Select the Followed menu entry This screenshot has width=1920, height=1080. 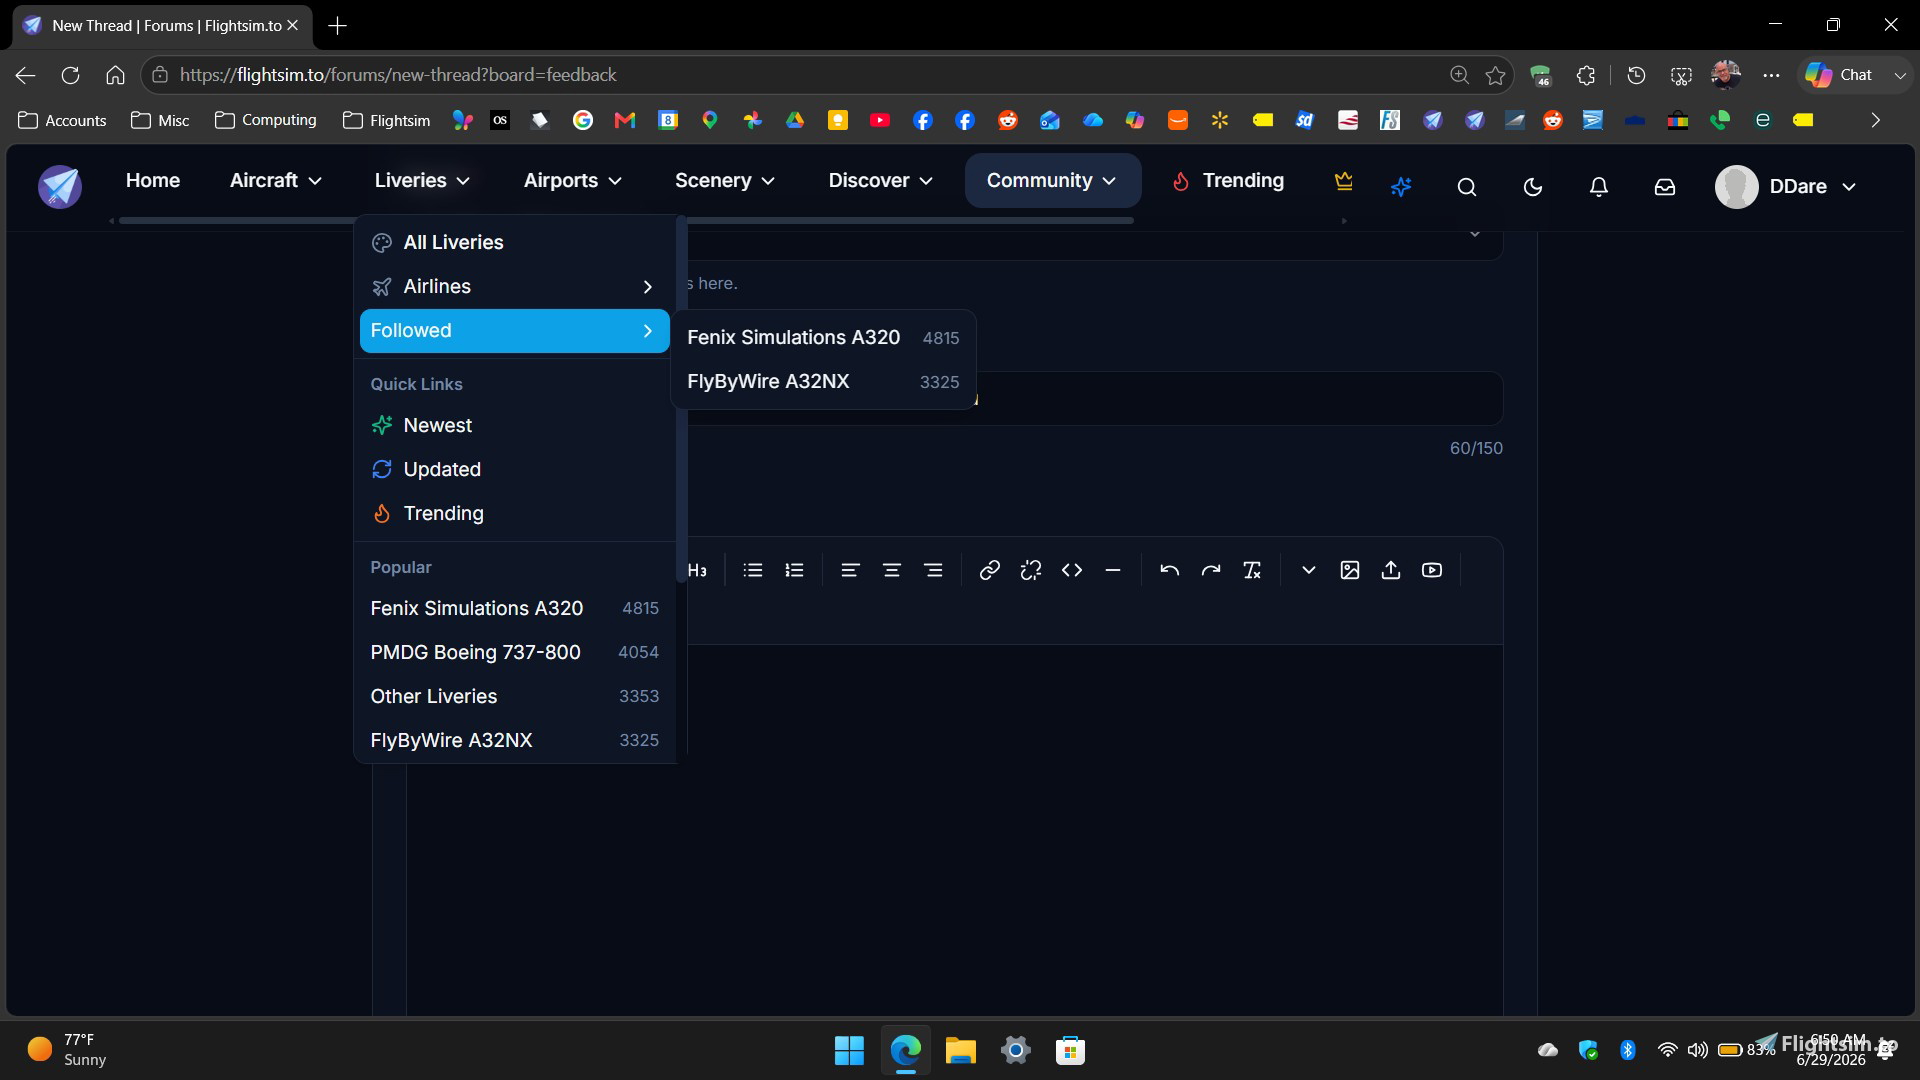[x=514, y=331]
